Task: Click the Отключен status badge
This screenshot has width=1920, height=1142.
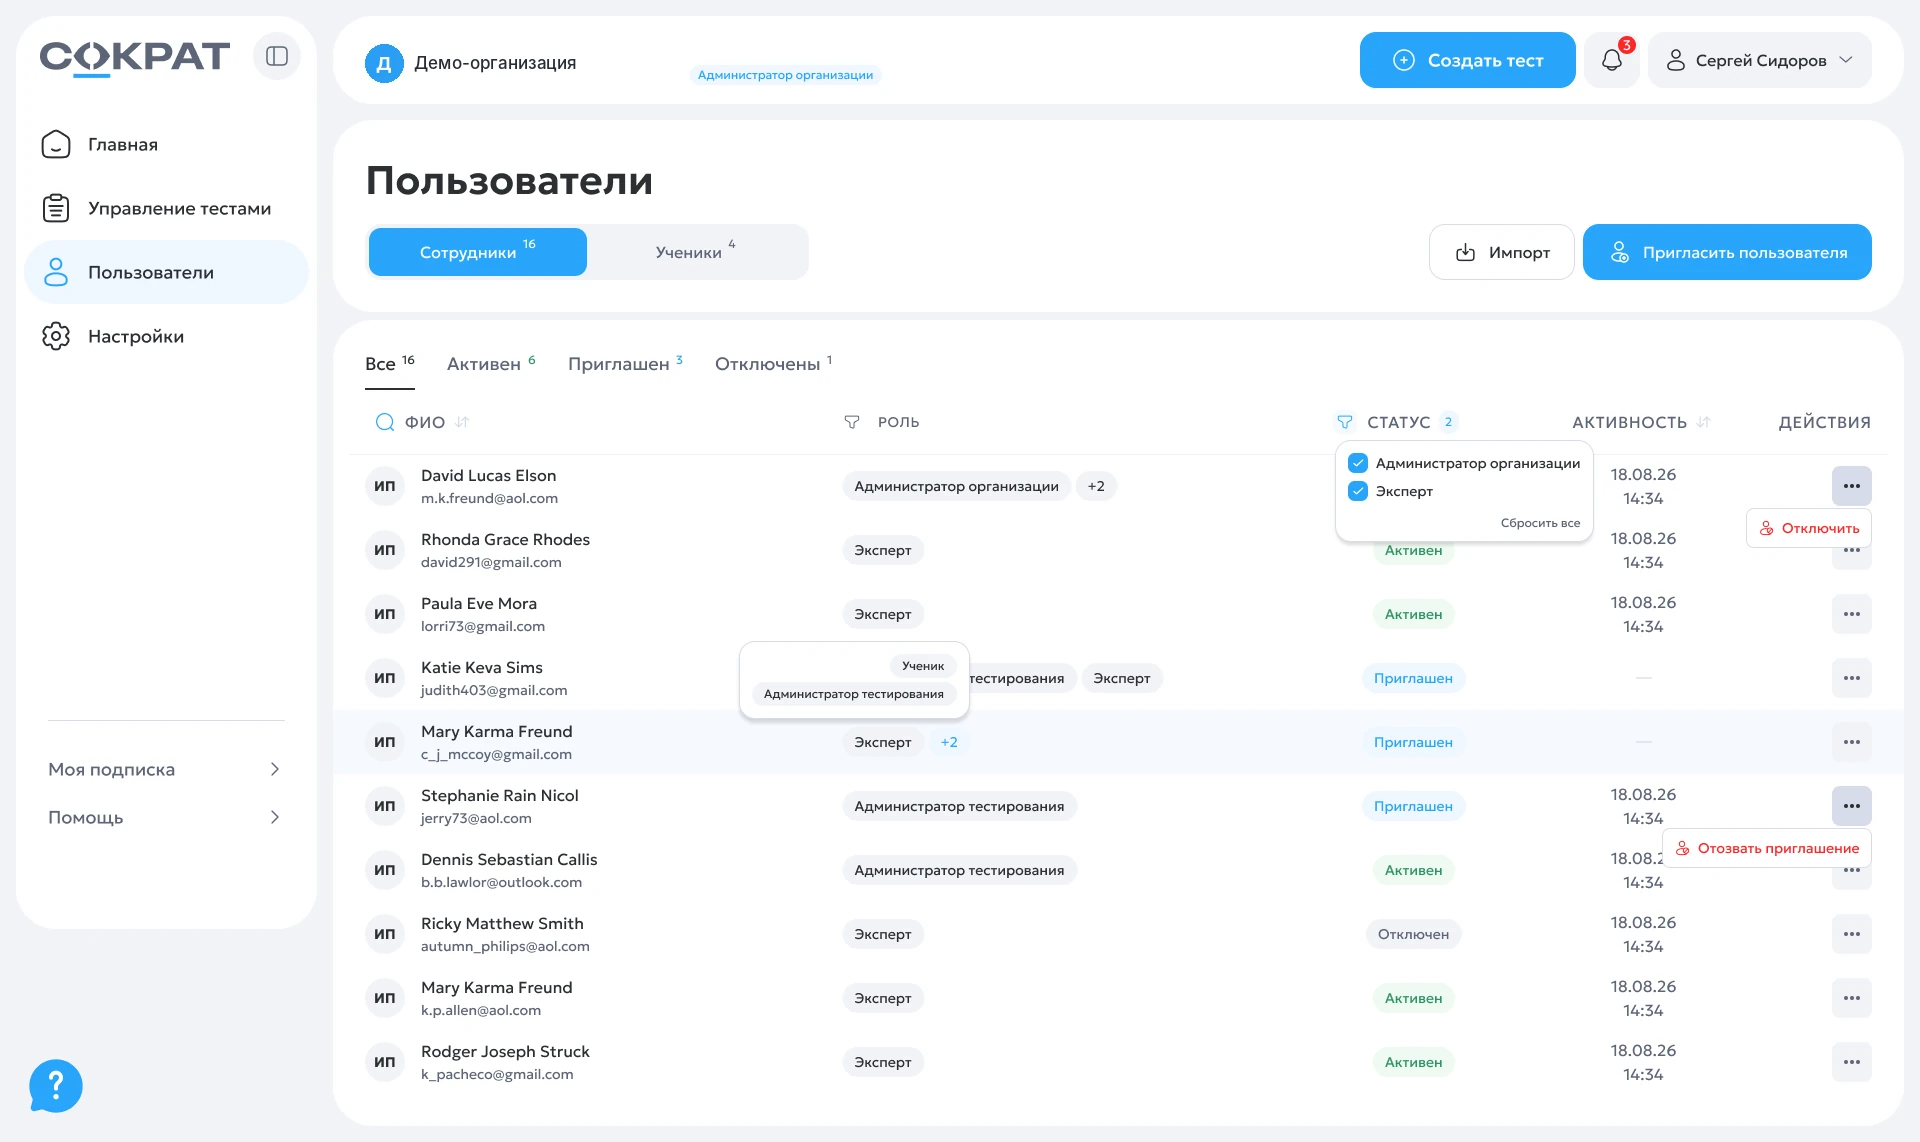Action: pos(1413,934)
